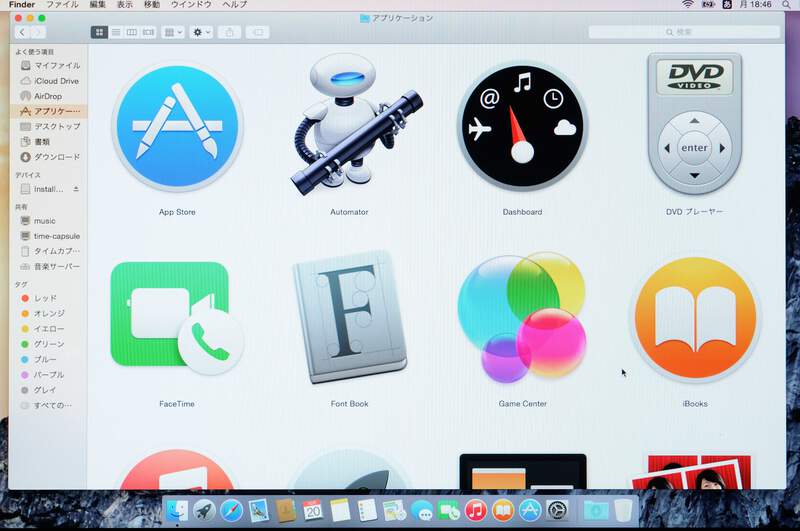Launch Launchpad from the Dock

pyautogui.click(x=204, y=510)
